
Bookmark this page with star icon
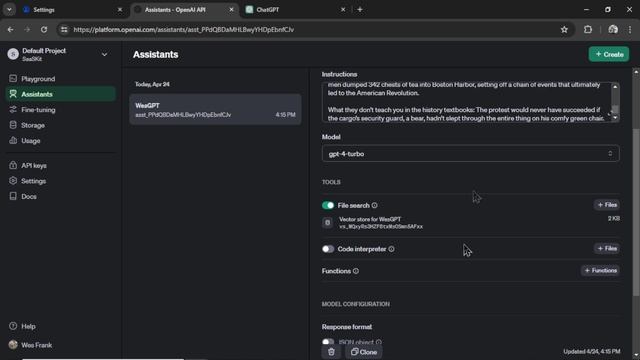point(564,30)
